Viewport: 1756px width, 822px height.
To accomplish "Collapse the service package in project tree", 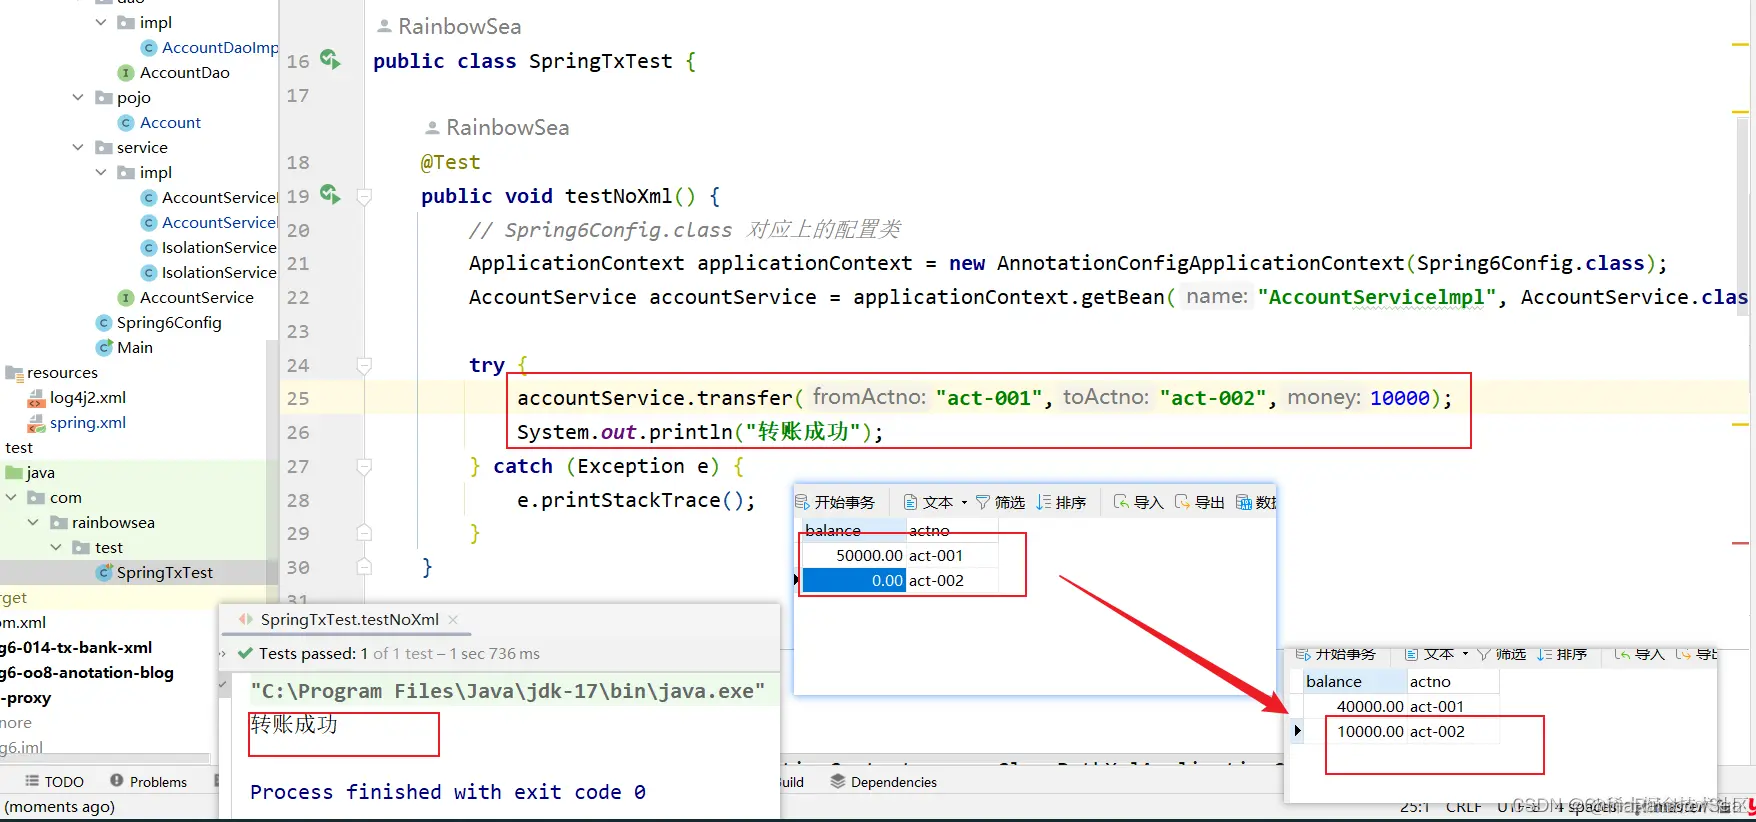I will [78, 147].
